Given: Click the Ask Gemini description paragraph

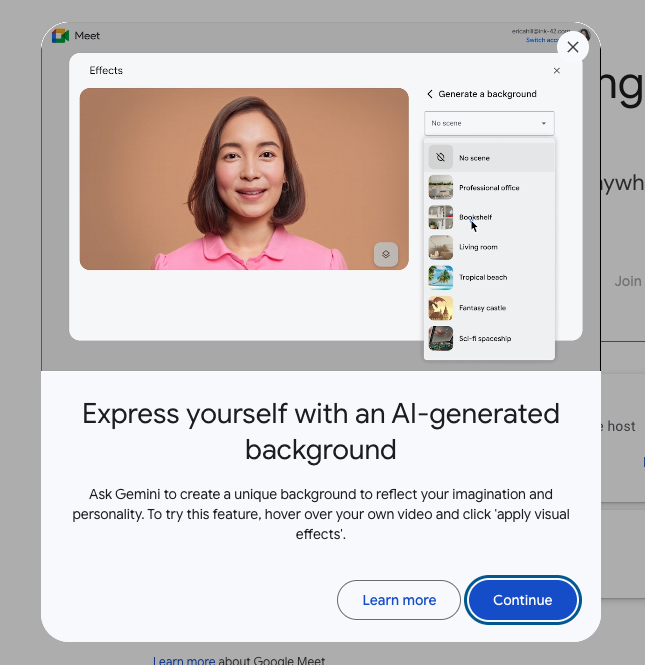Looking at the screenshot, I should click(x=321, y=514).
